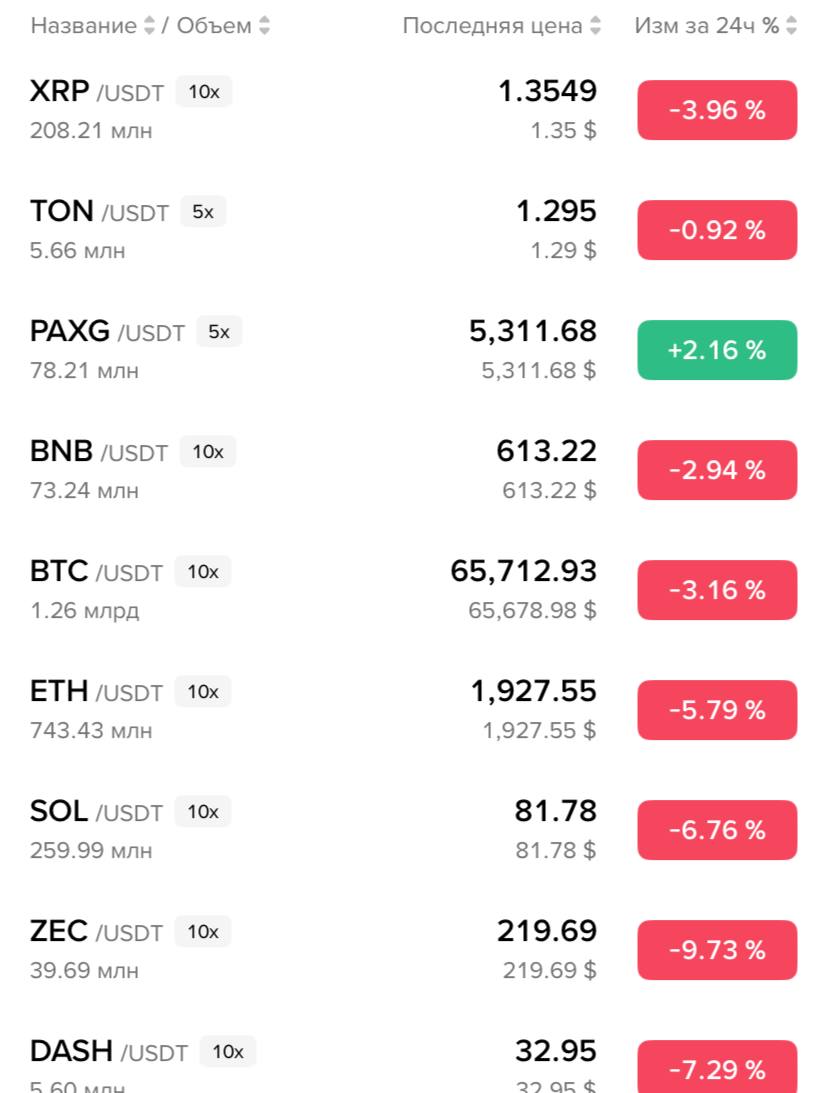
Task: Tap the -6.76 % button for SOL
Action: [717, 830]
